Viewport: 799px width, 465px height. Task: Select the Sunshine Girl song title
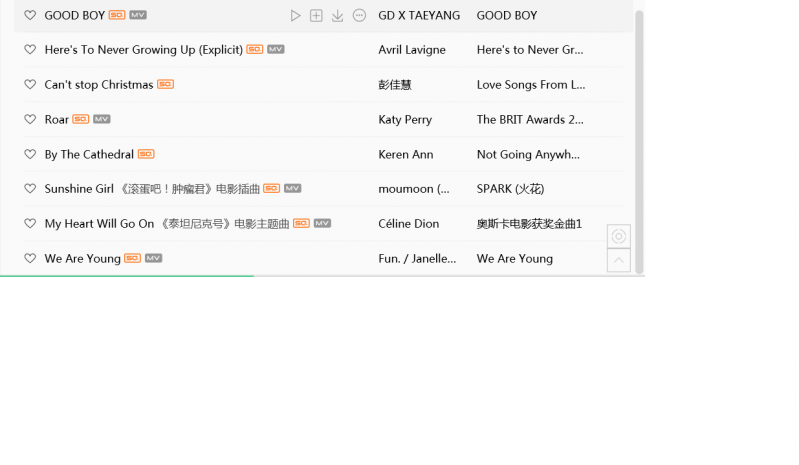(x=79, y=189)
